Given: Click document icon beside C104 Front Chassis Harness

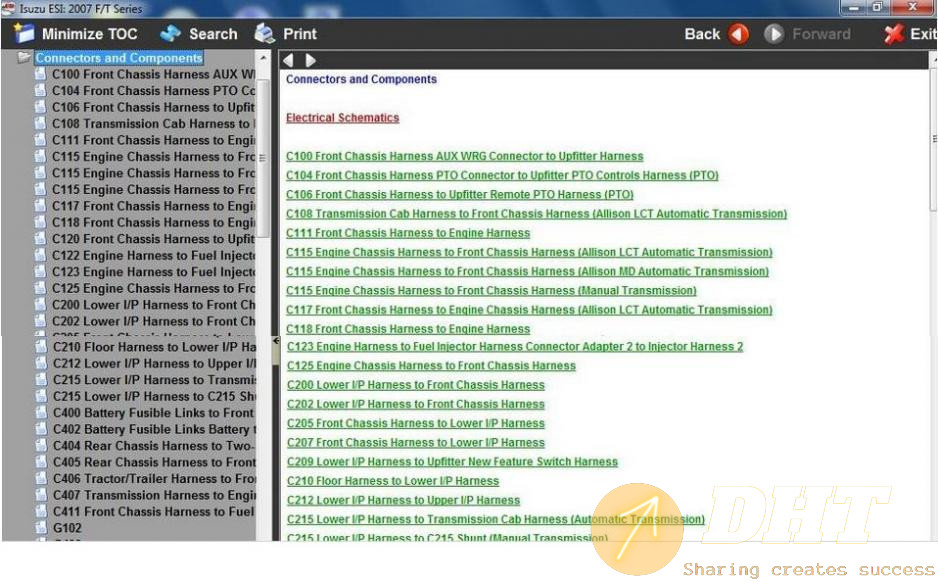Looking at the screenshot, I should [40, 90].
